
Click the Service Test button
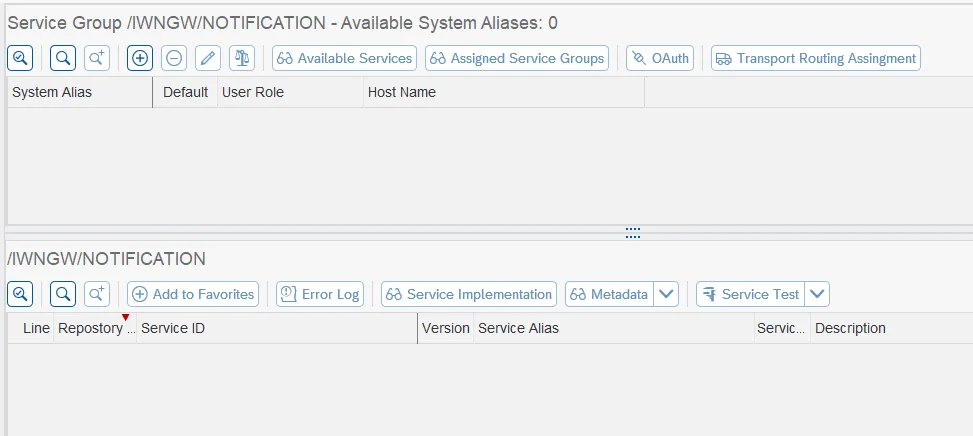(x=750, y=294)
